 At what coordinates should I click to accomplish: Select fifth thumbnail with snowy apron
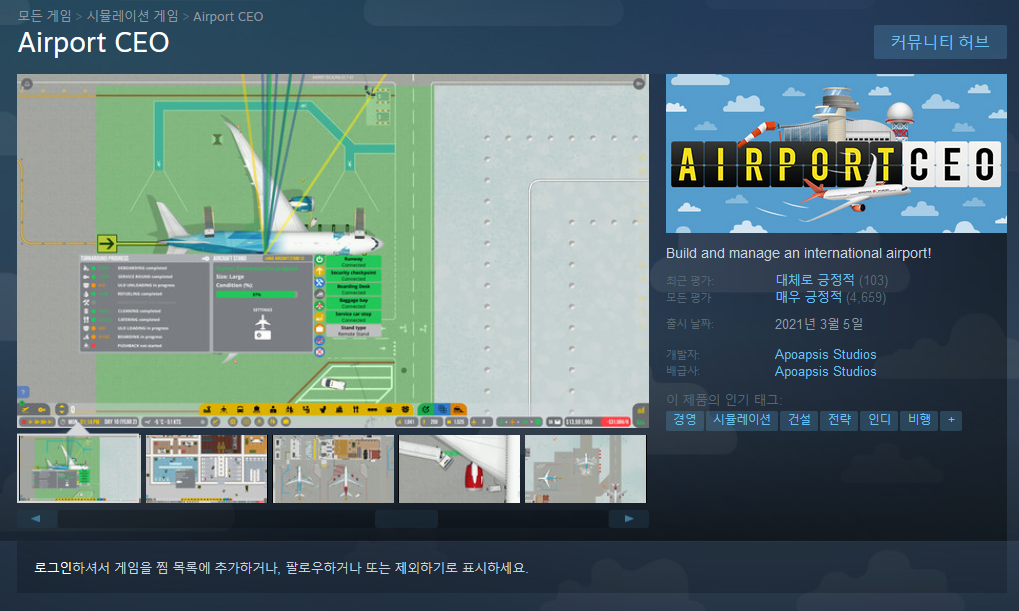point(586,469)
